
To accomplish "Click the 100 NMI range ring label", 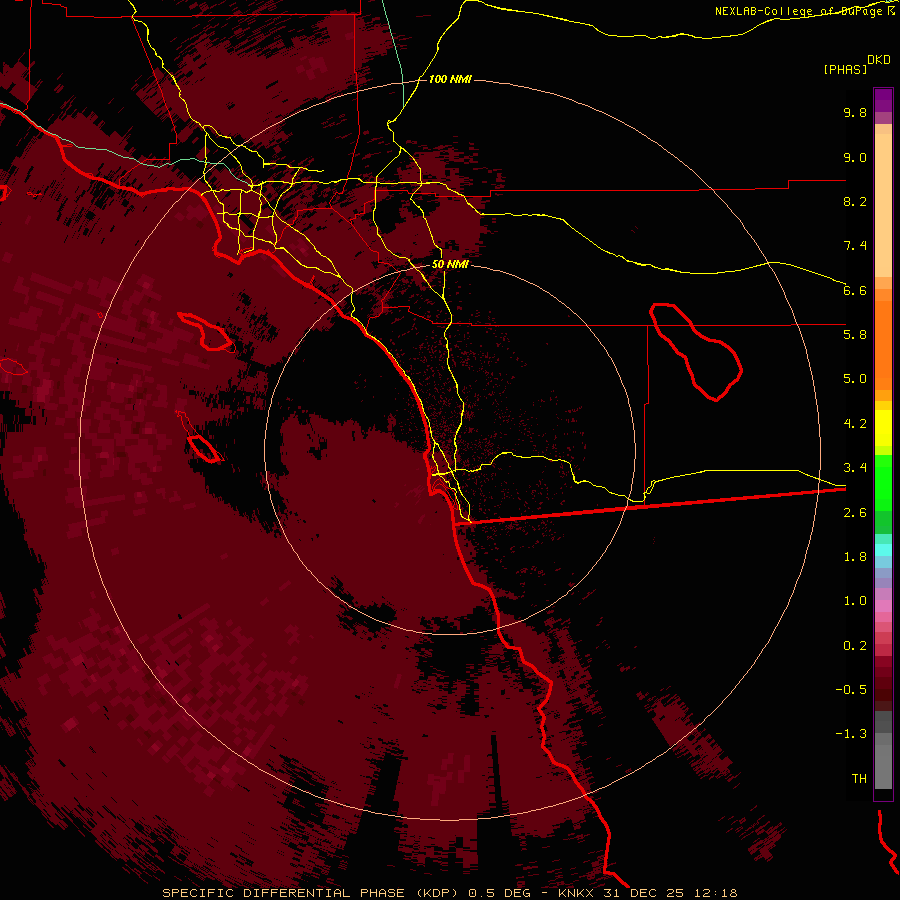I will [450, 79].
